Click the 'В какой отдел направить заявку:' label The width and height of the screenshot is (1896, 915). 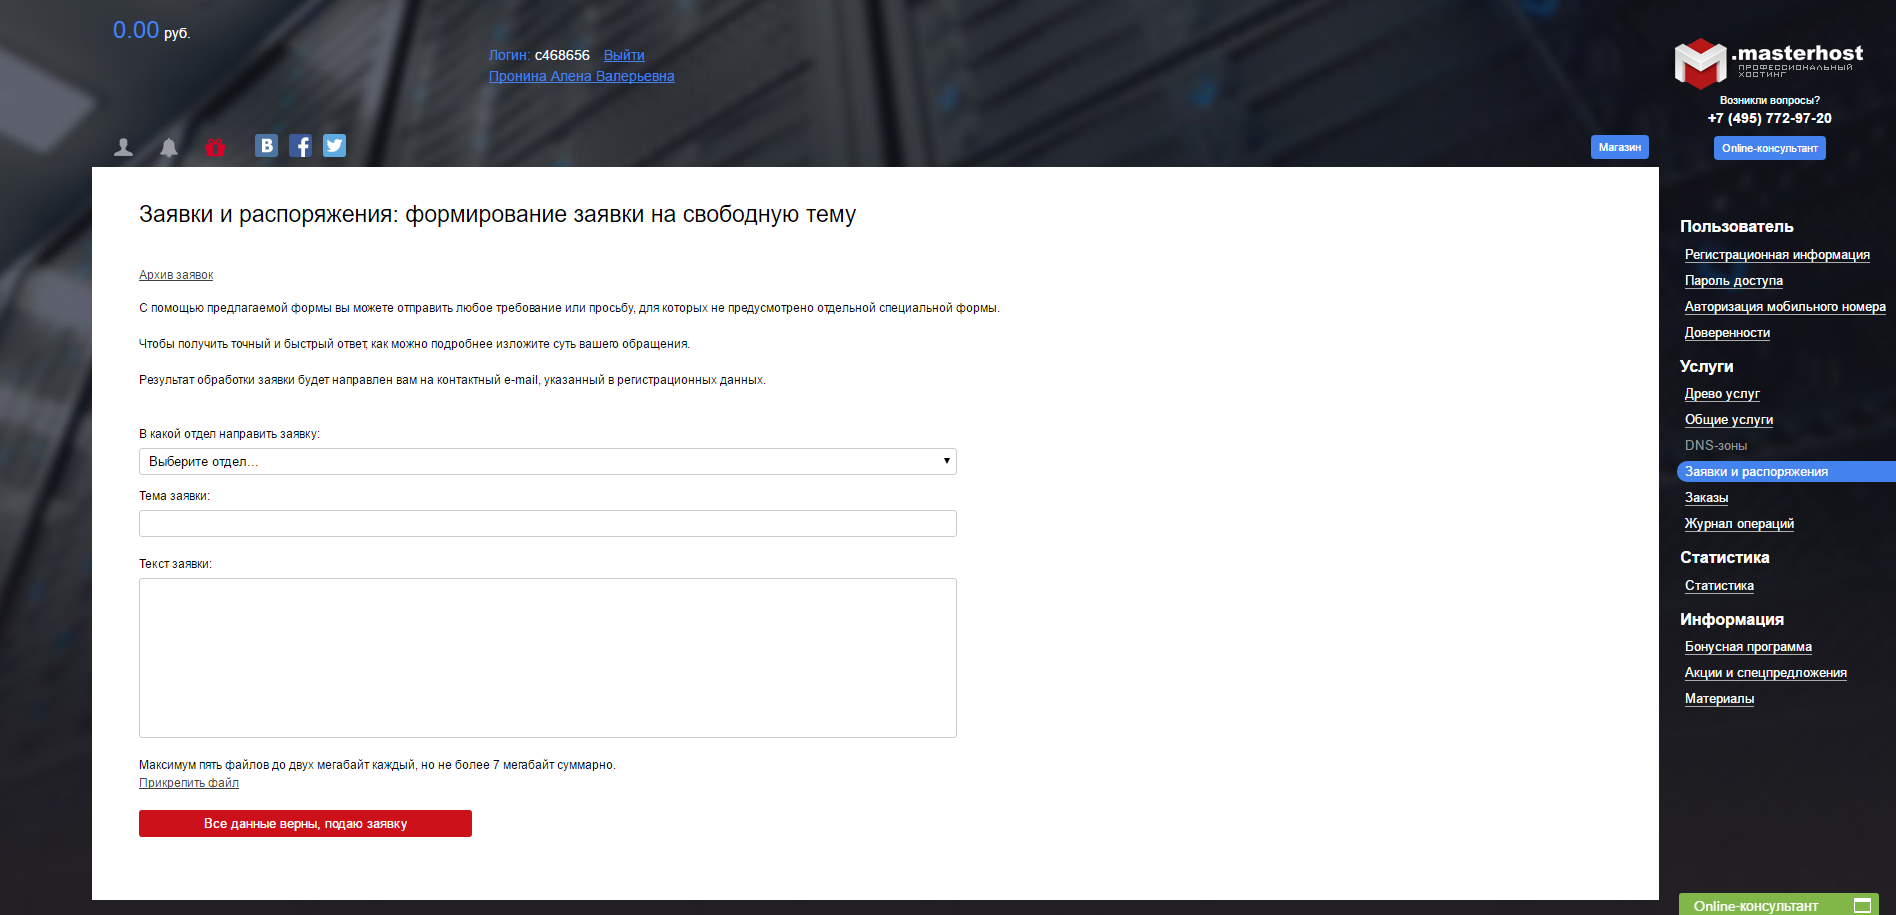tap(229, 434)
